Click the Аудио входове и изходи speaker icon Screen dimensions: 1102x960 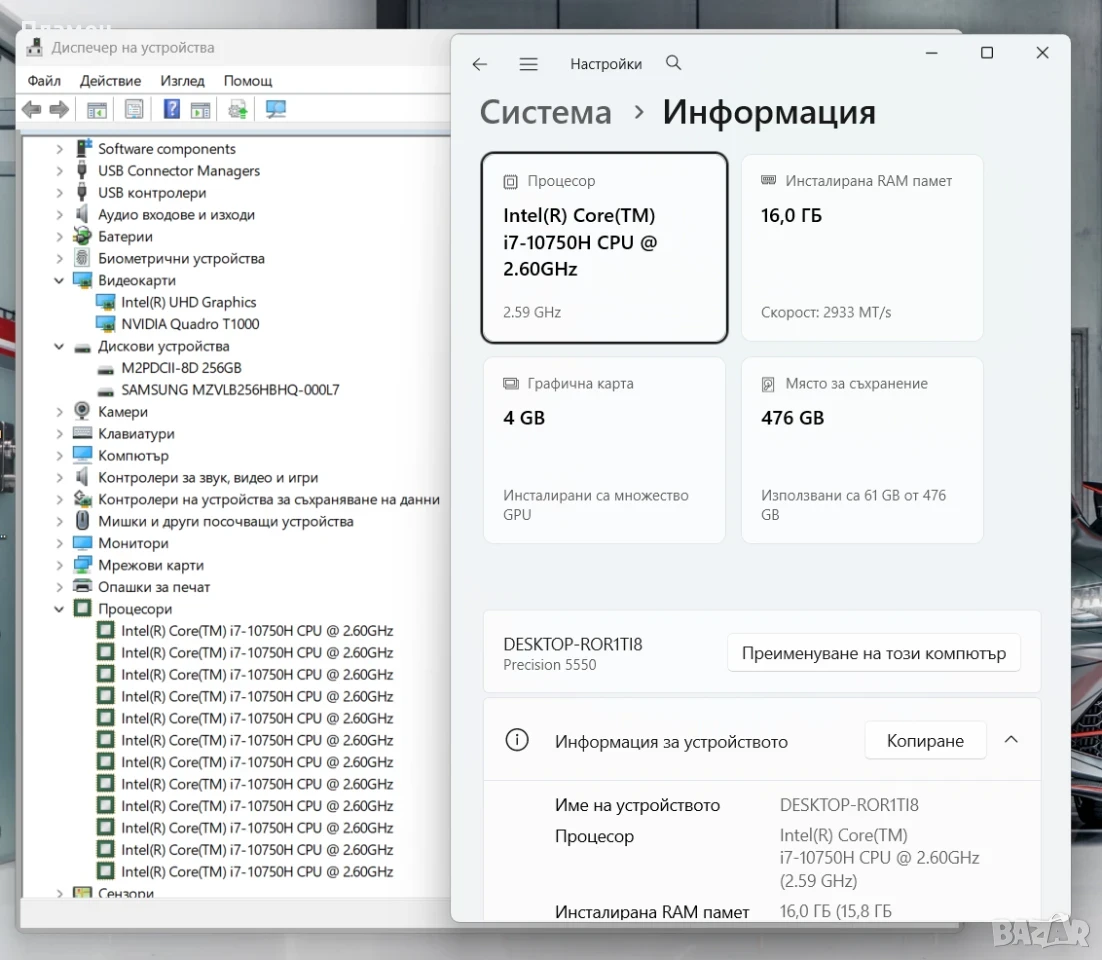tap(82, 214)
